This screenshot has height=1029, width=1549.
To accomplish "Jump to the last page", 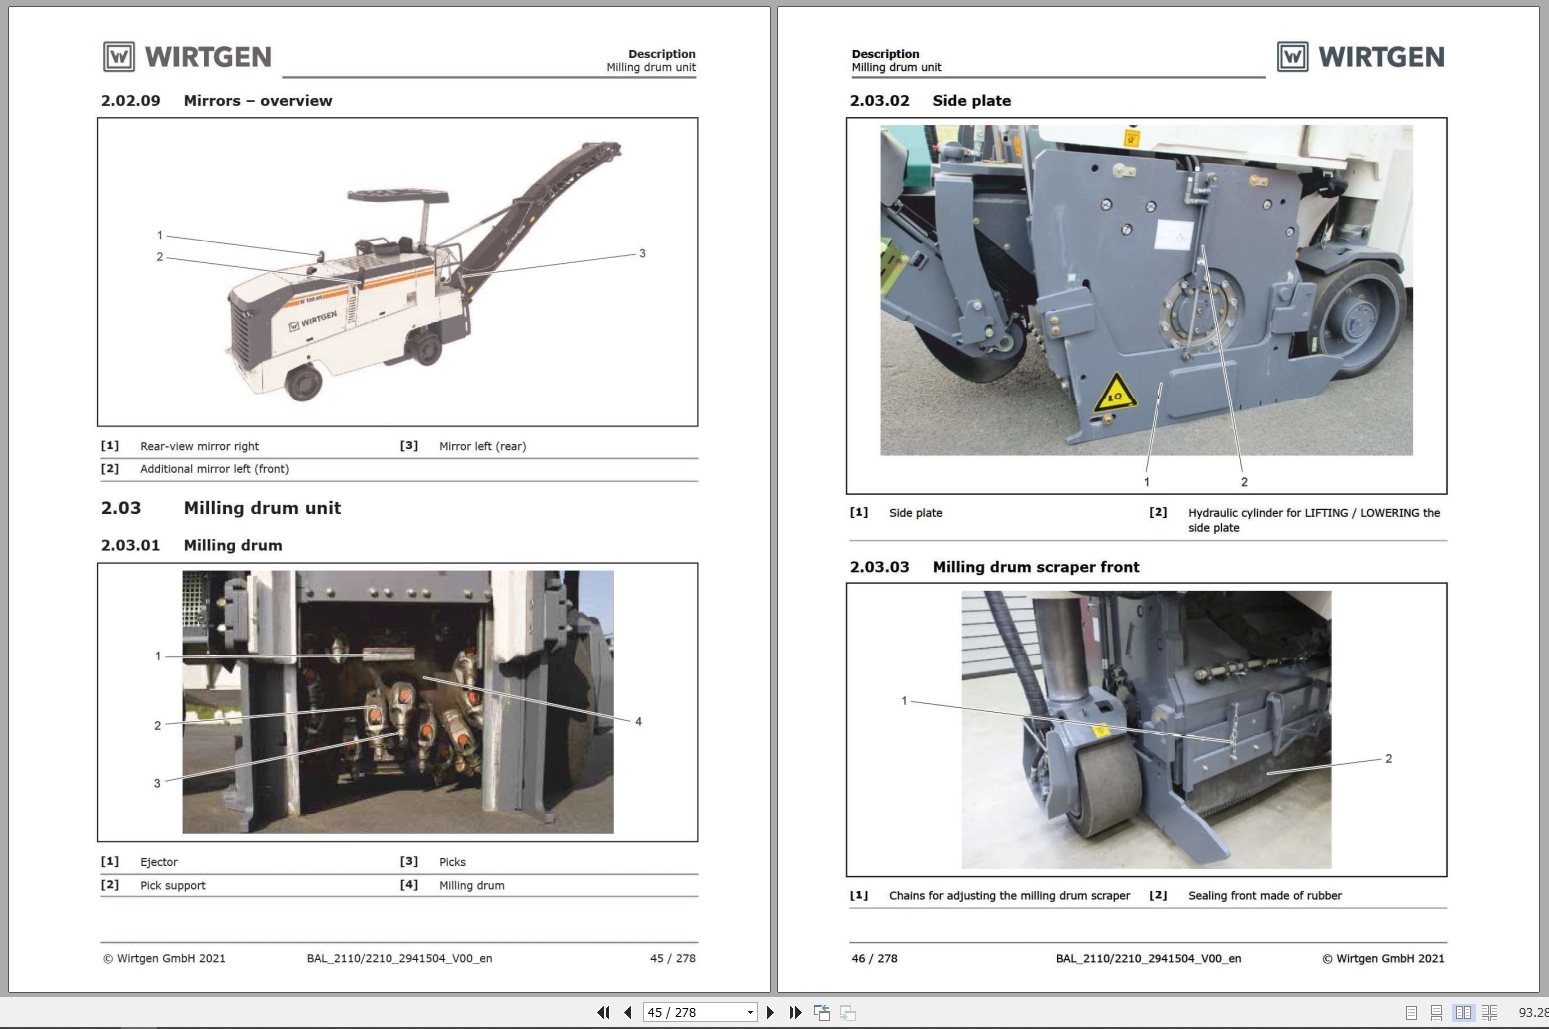I will (x=795, y=1012).
